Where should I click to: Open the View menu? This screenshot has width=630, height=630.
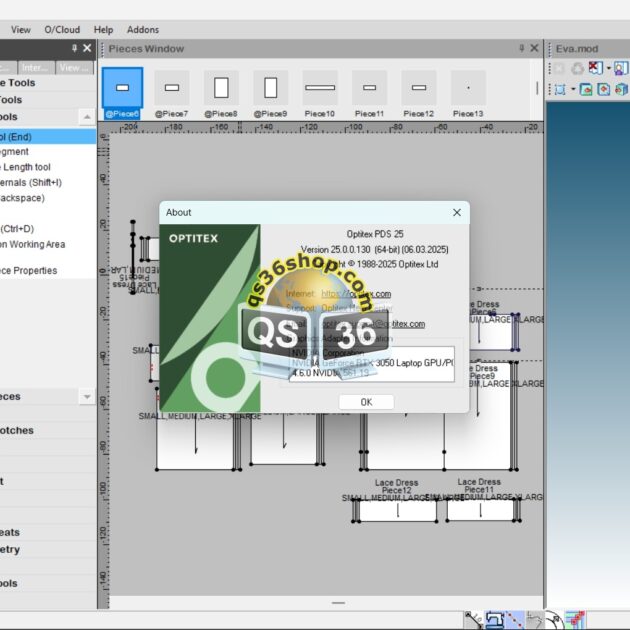[20, 30]
